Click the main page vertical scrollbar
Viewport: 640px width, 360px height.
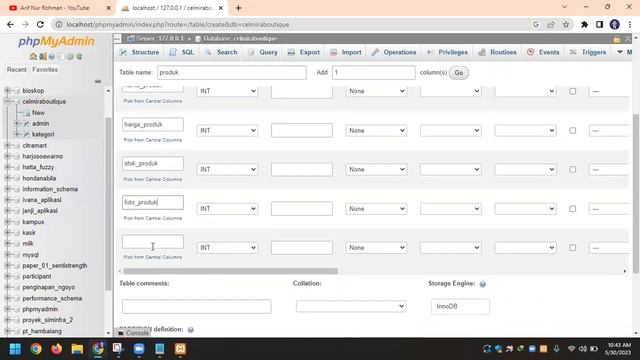(x=636, y=194)
